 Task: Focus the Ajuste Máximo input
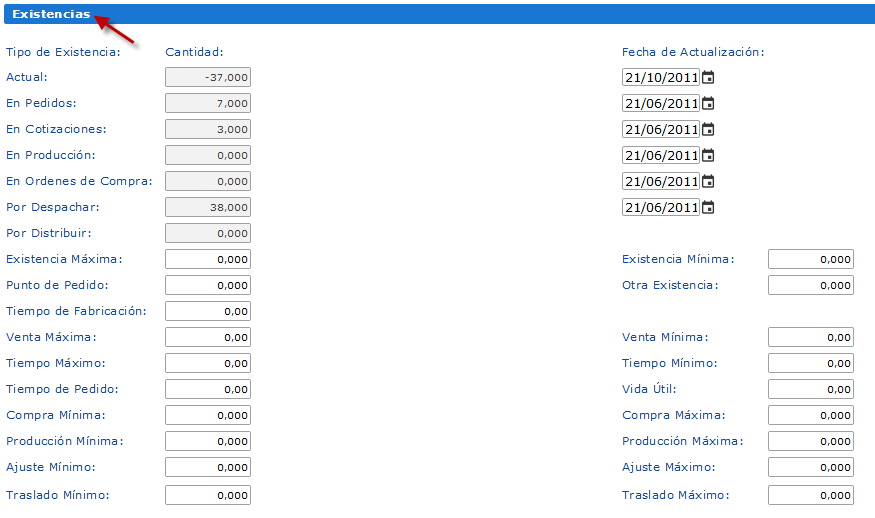(811, 467)
